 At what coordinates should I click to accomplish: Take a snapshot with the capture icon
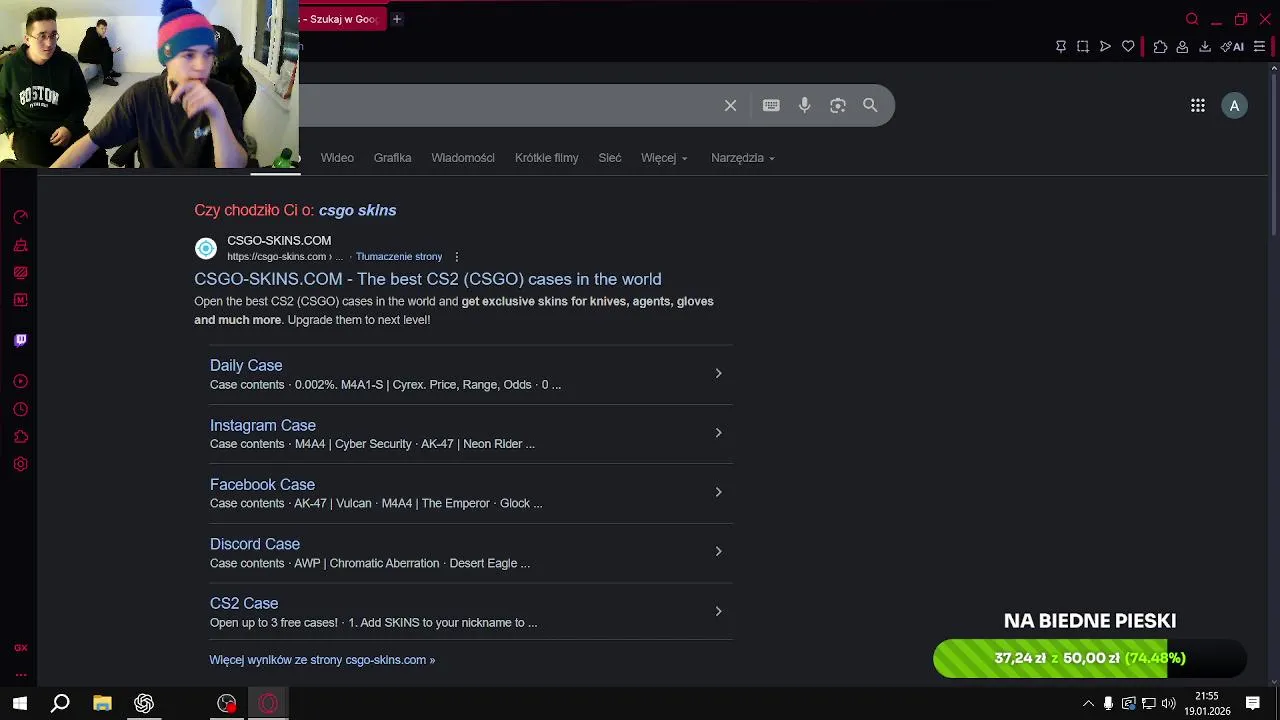(x=1083, y=47)
